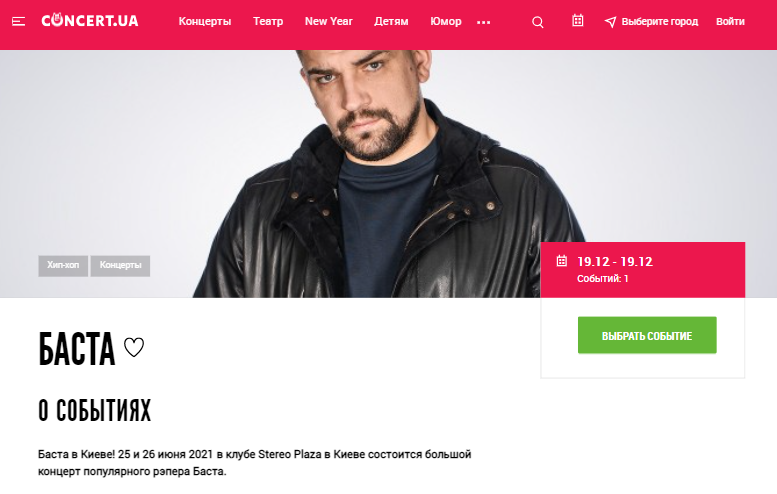Viewport: 777px width, 494px height.
Task: Select the New Year menu item
Action: [328, 22]
